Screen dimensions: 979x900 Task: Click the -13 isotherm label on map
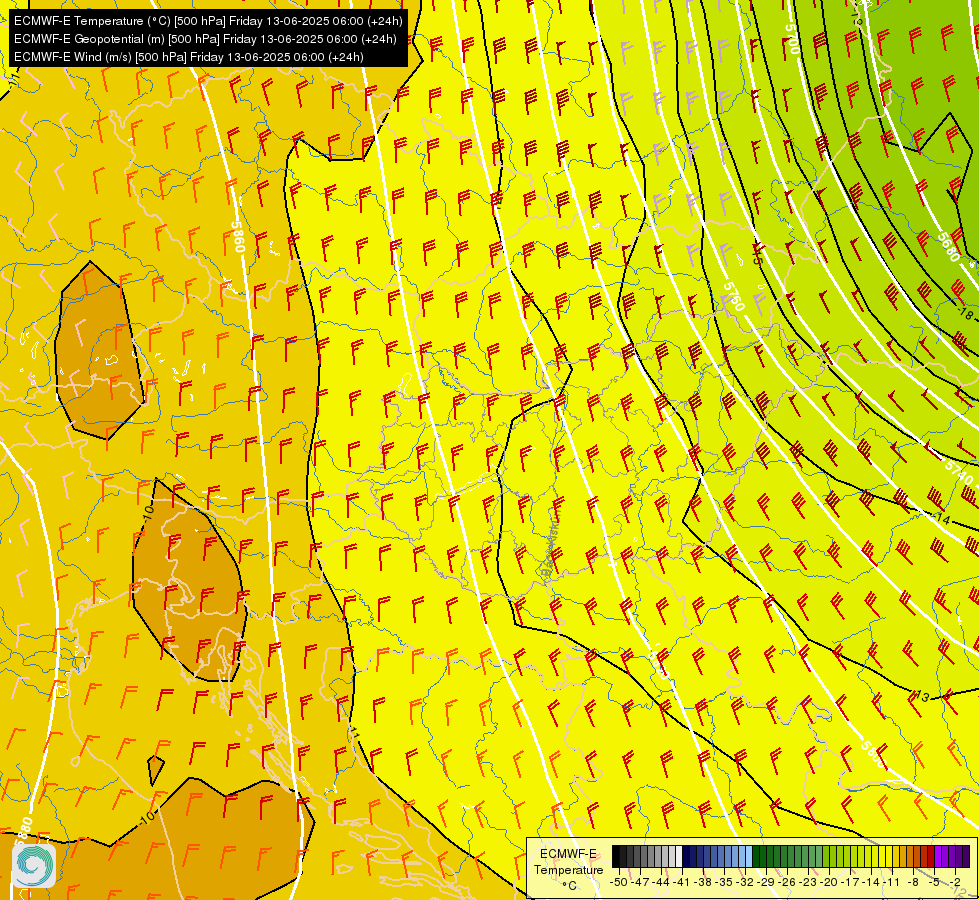pos(922,695)
